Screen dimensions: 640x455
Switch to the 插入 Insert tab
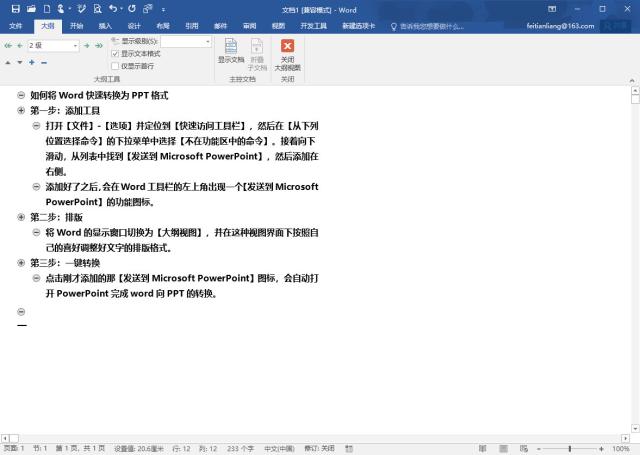[105, 26]
